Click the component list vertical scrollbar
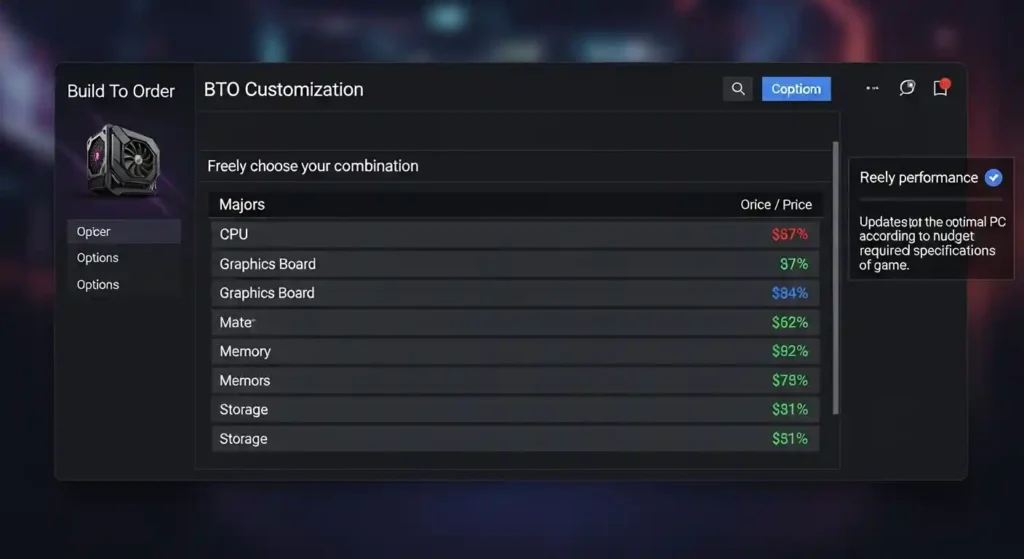 (836, 278)
